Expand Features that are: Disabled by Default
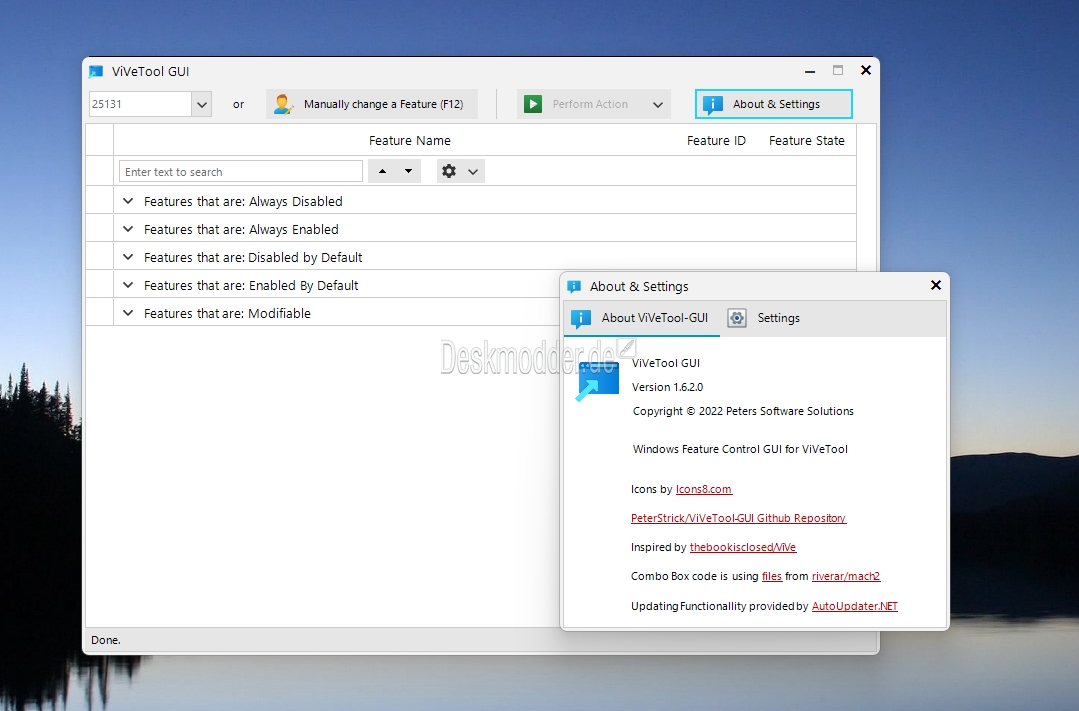1079x711 pixels. click(128, 257)
